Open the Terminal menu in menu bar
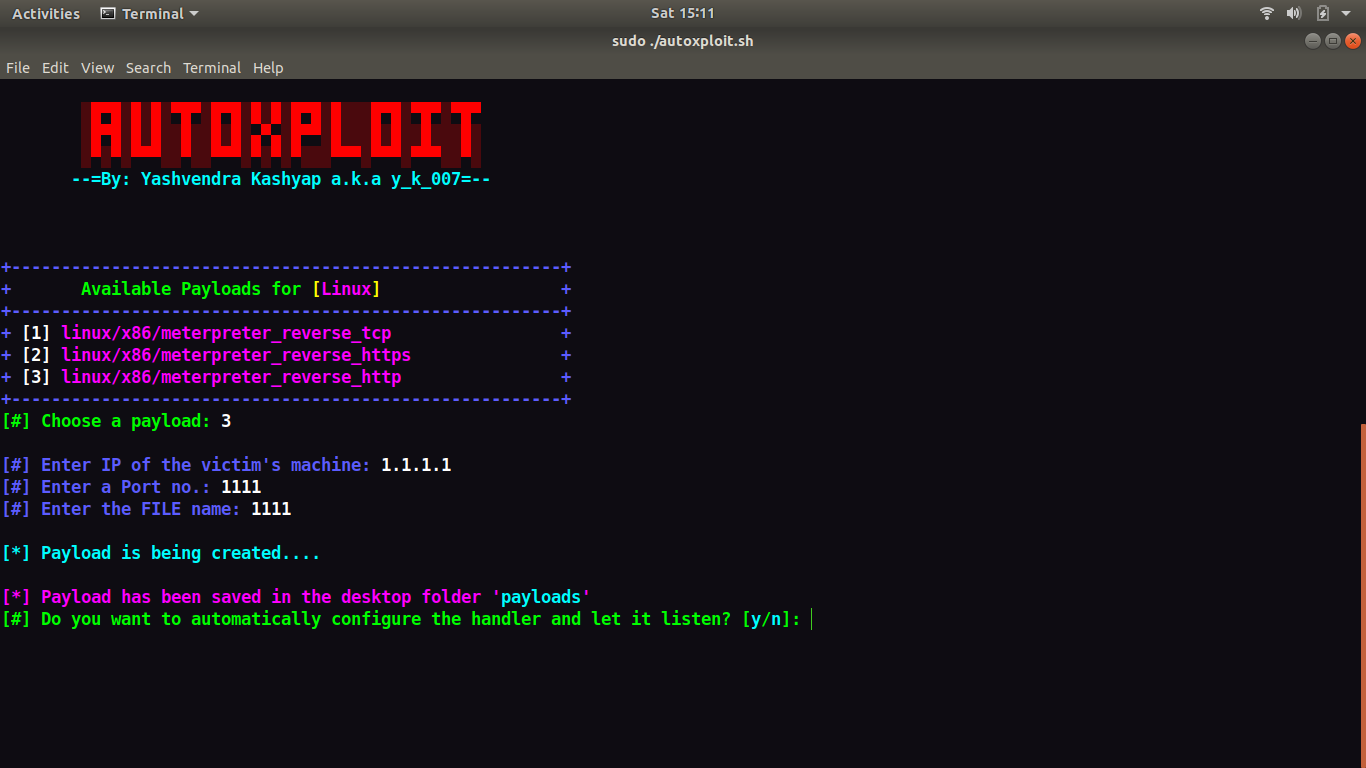Viewport: 1366px width, 768px height. [212, 68]
